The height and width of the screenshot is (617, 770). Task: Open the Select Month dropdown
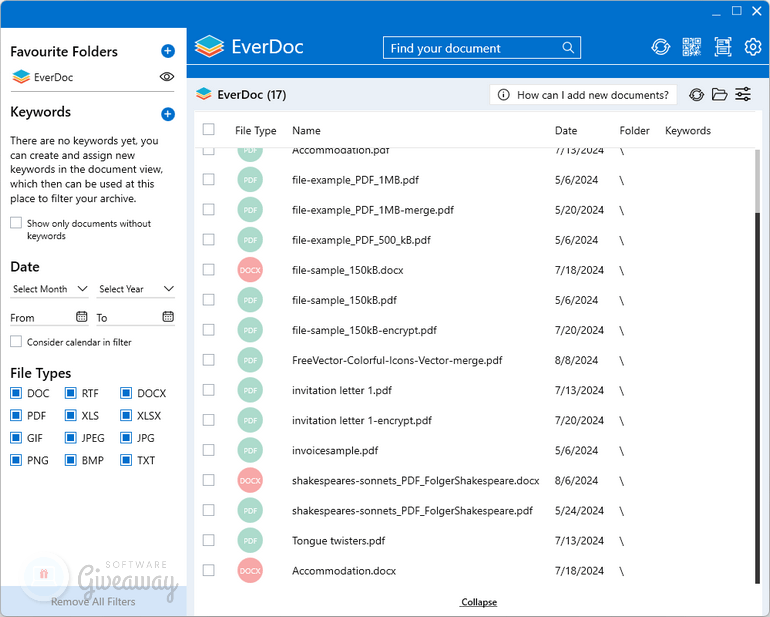pos(50,289)
